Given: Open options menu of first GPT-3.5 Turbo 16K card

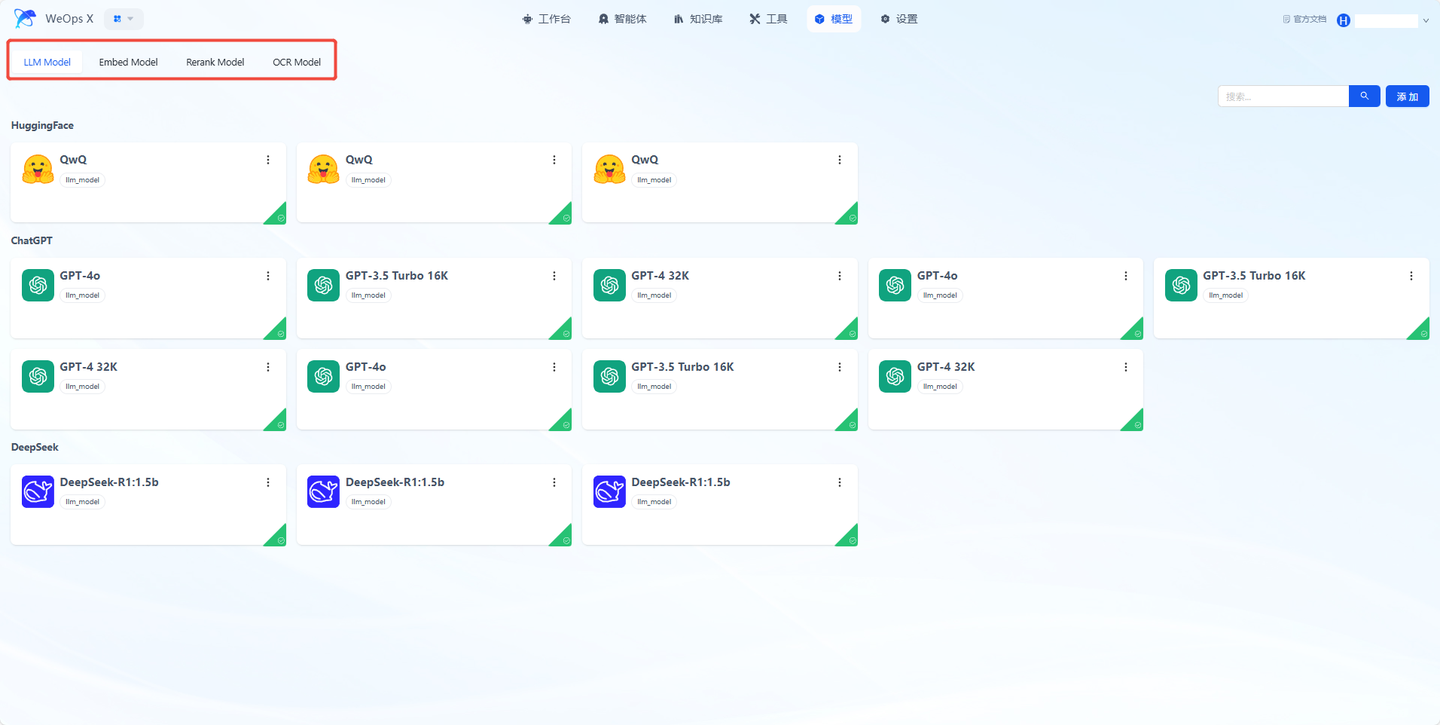Looking at the screenshot, I should click(x=554, y=276).
